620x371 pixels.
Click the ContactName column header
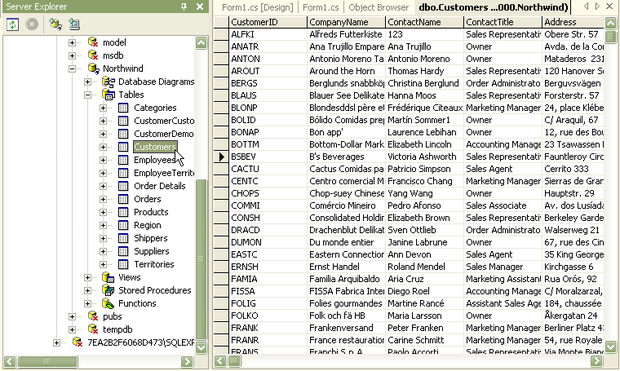424,22
